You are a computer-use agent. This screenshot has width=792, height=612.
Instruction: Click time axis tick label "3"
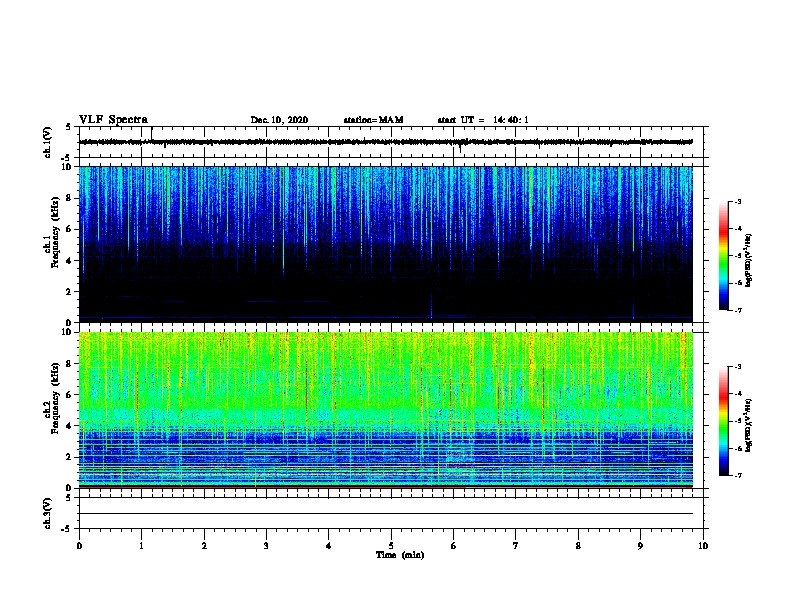266,546
